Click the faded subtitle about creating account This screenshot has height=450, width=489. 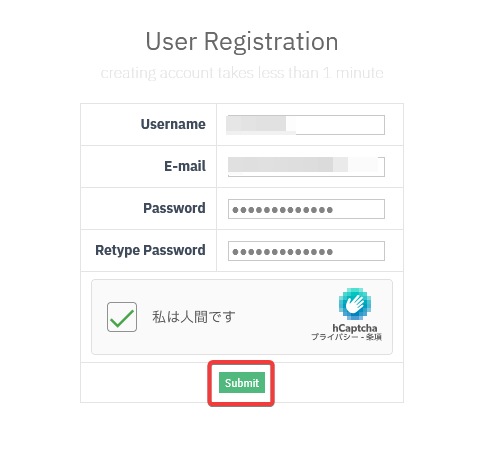[x=242, y=73]
